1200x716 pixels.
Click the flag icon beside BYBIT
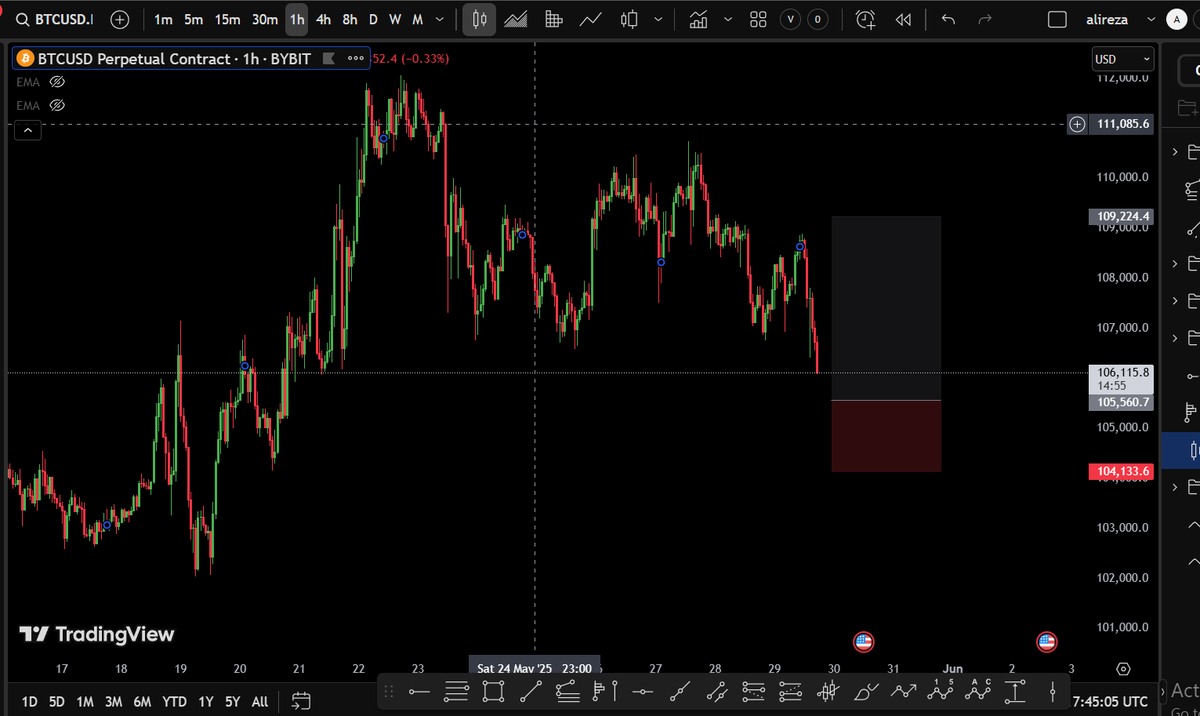328,59
